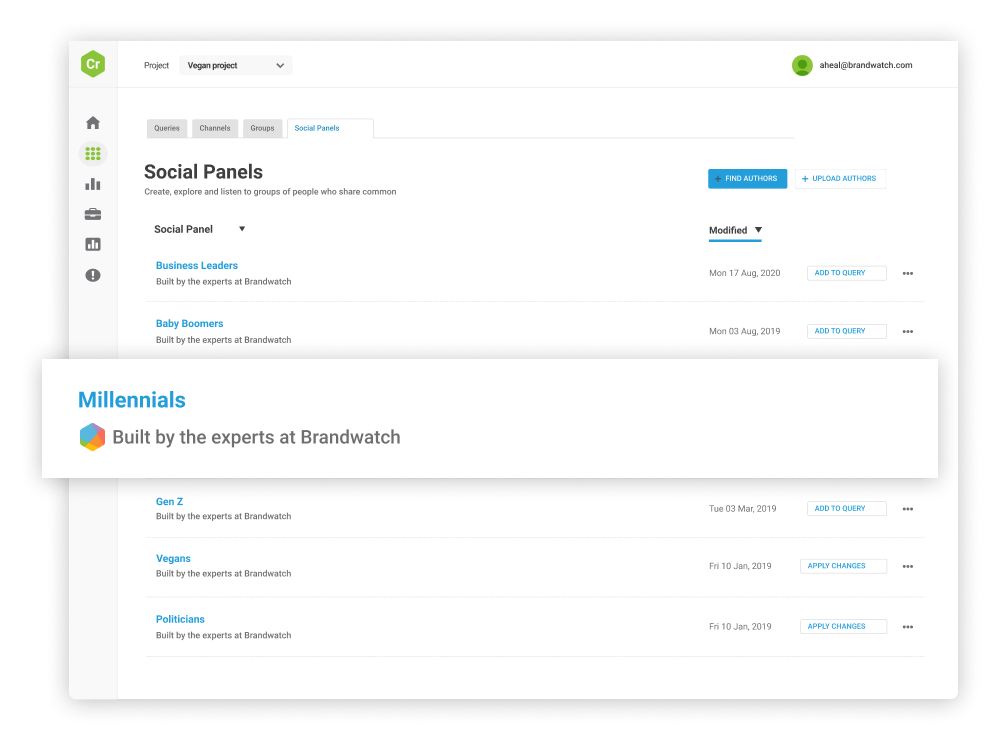
Task: Click the green Cr logo icon
Action: click(x=93, y=64)
